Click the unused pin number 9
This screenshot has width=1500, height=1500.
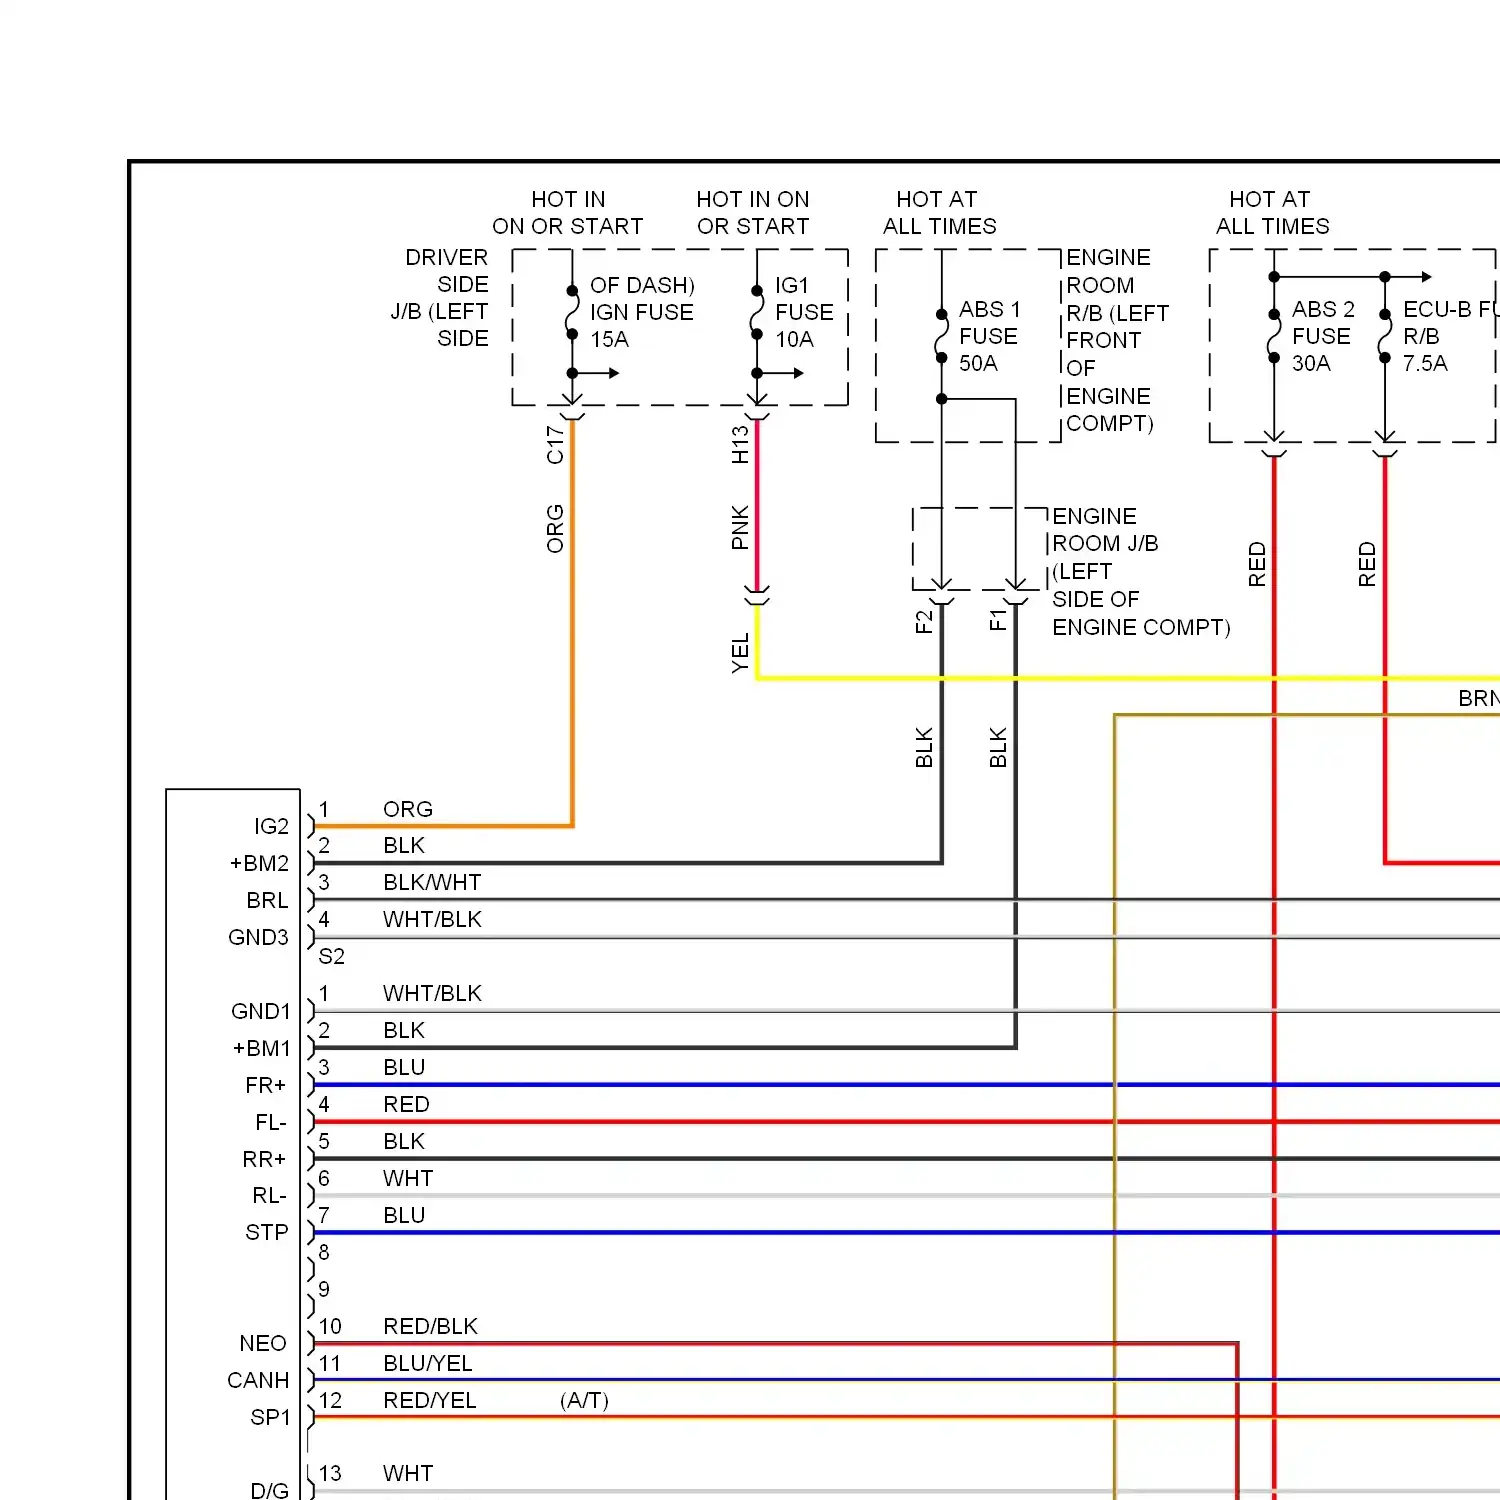click(x=324, y=1289)
